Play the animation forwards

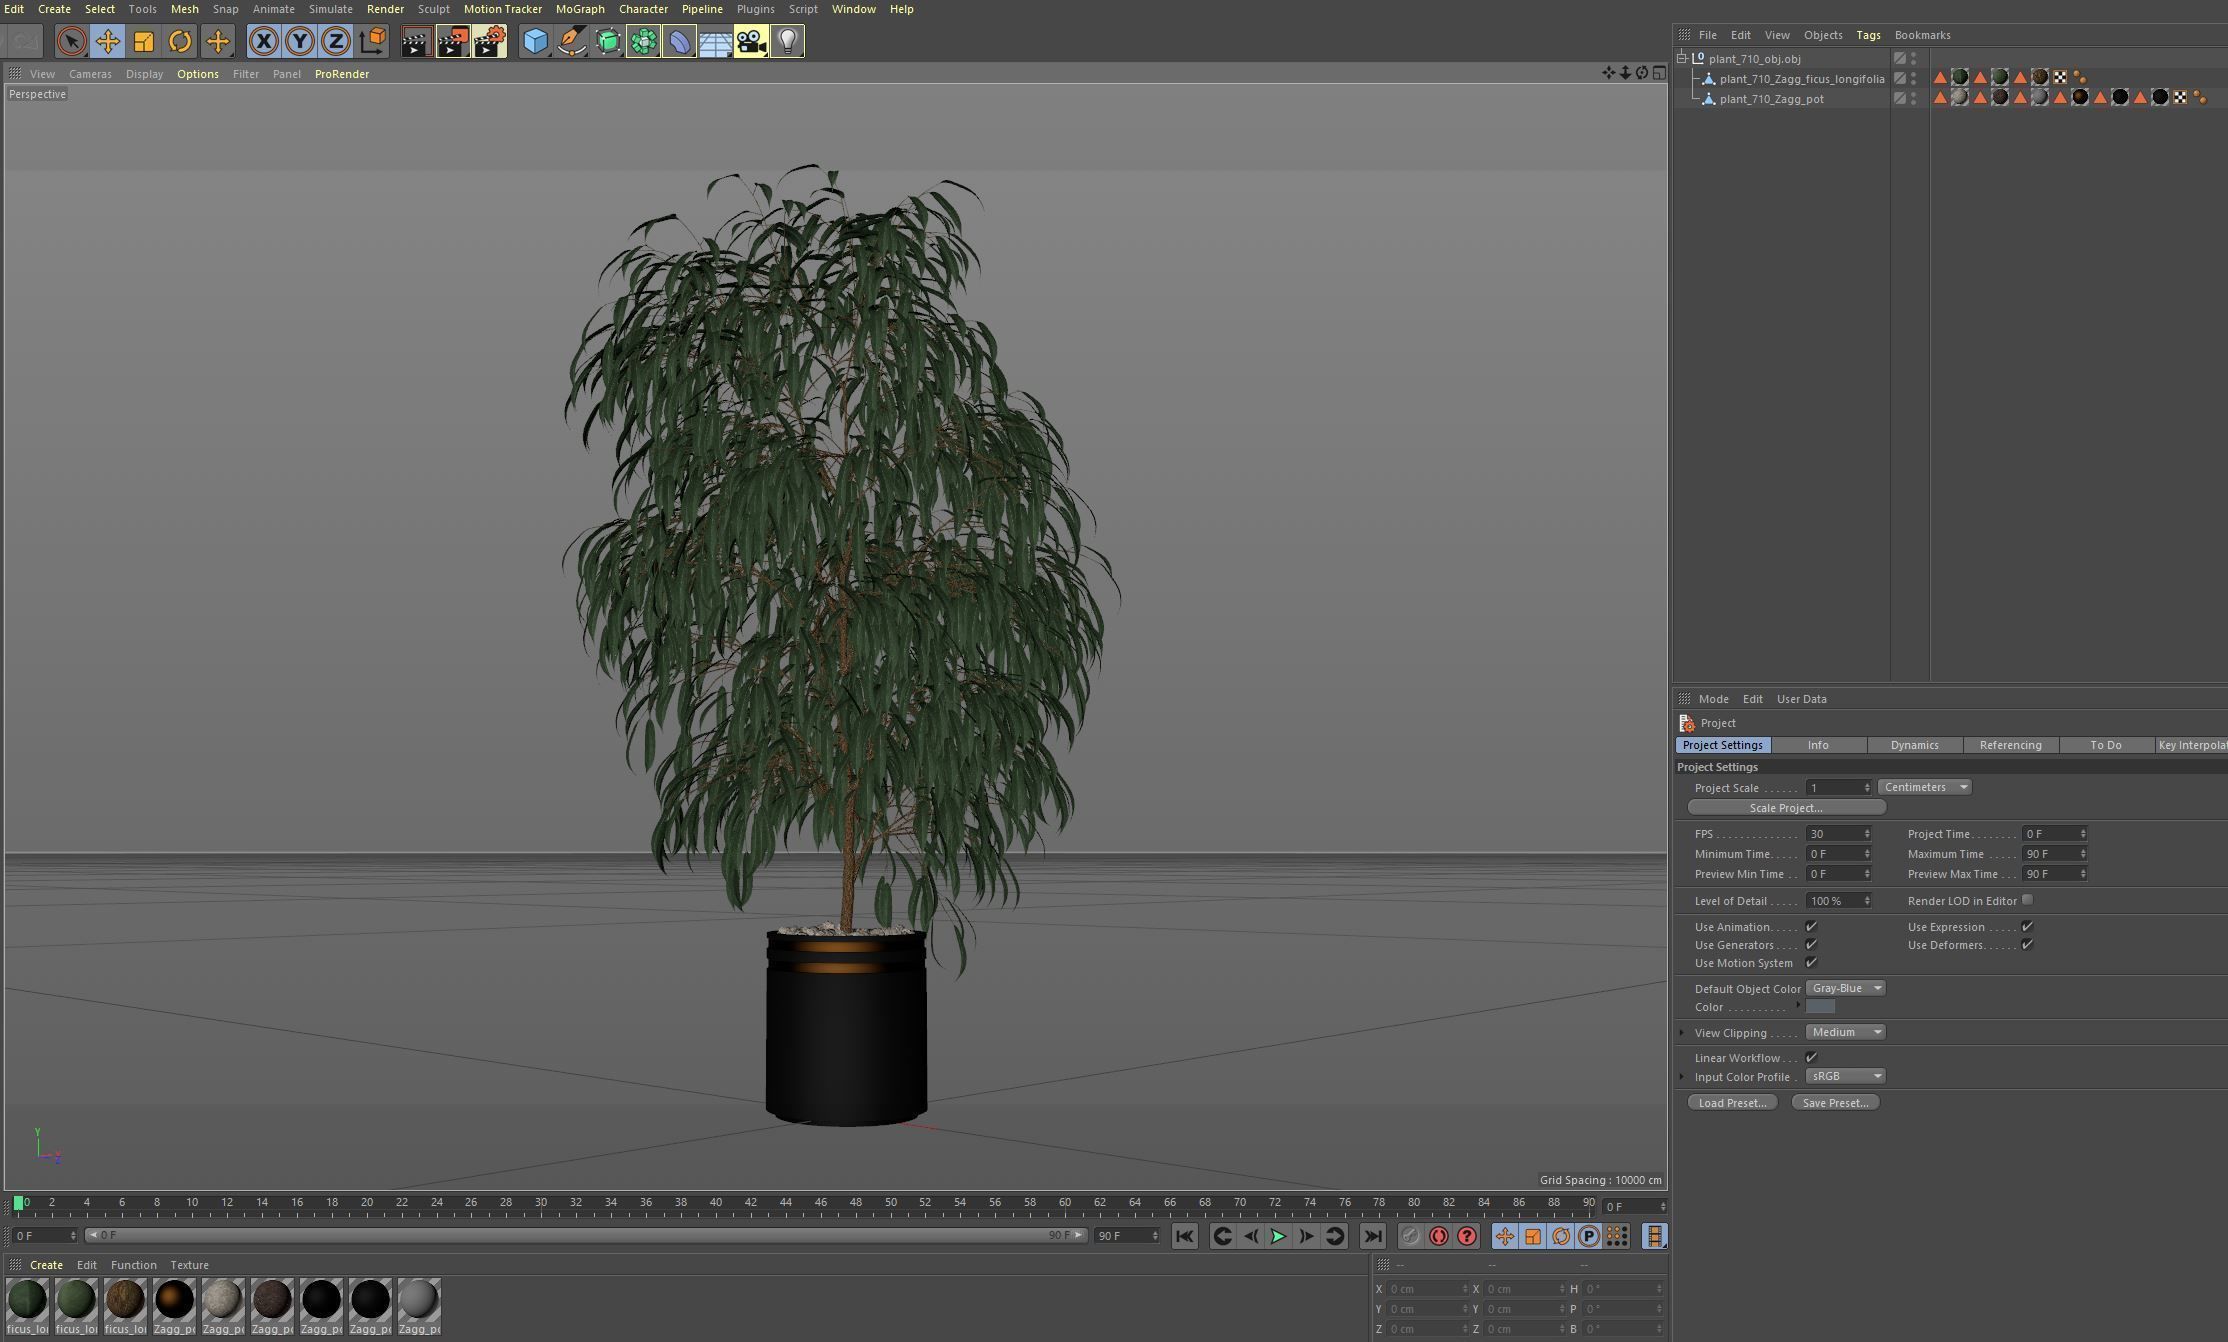pos(1278,1237)
